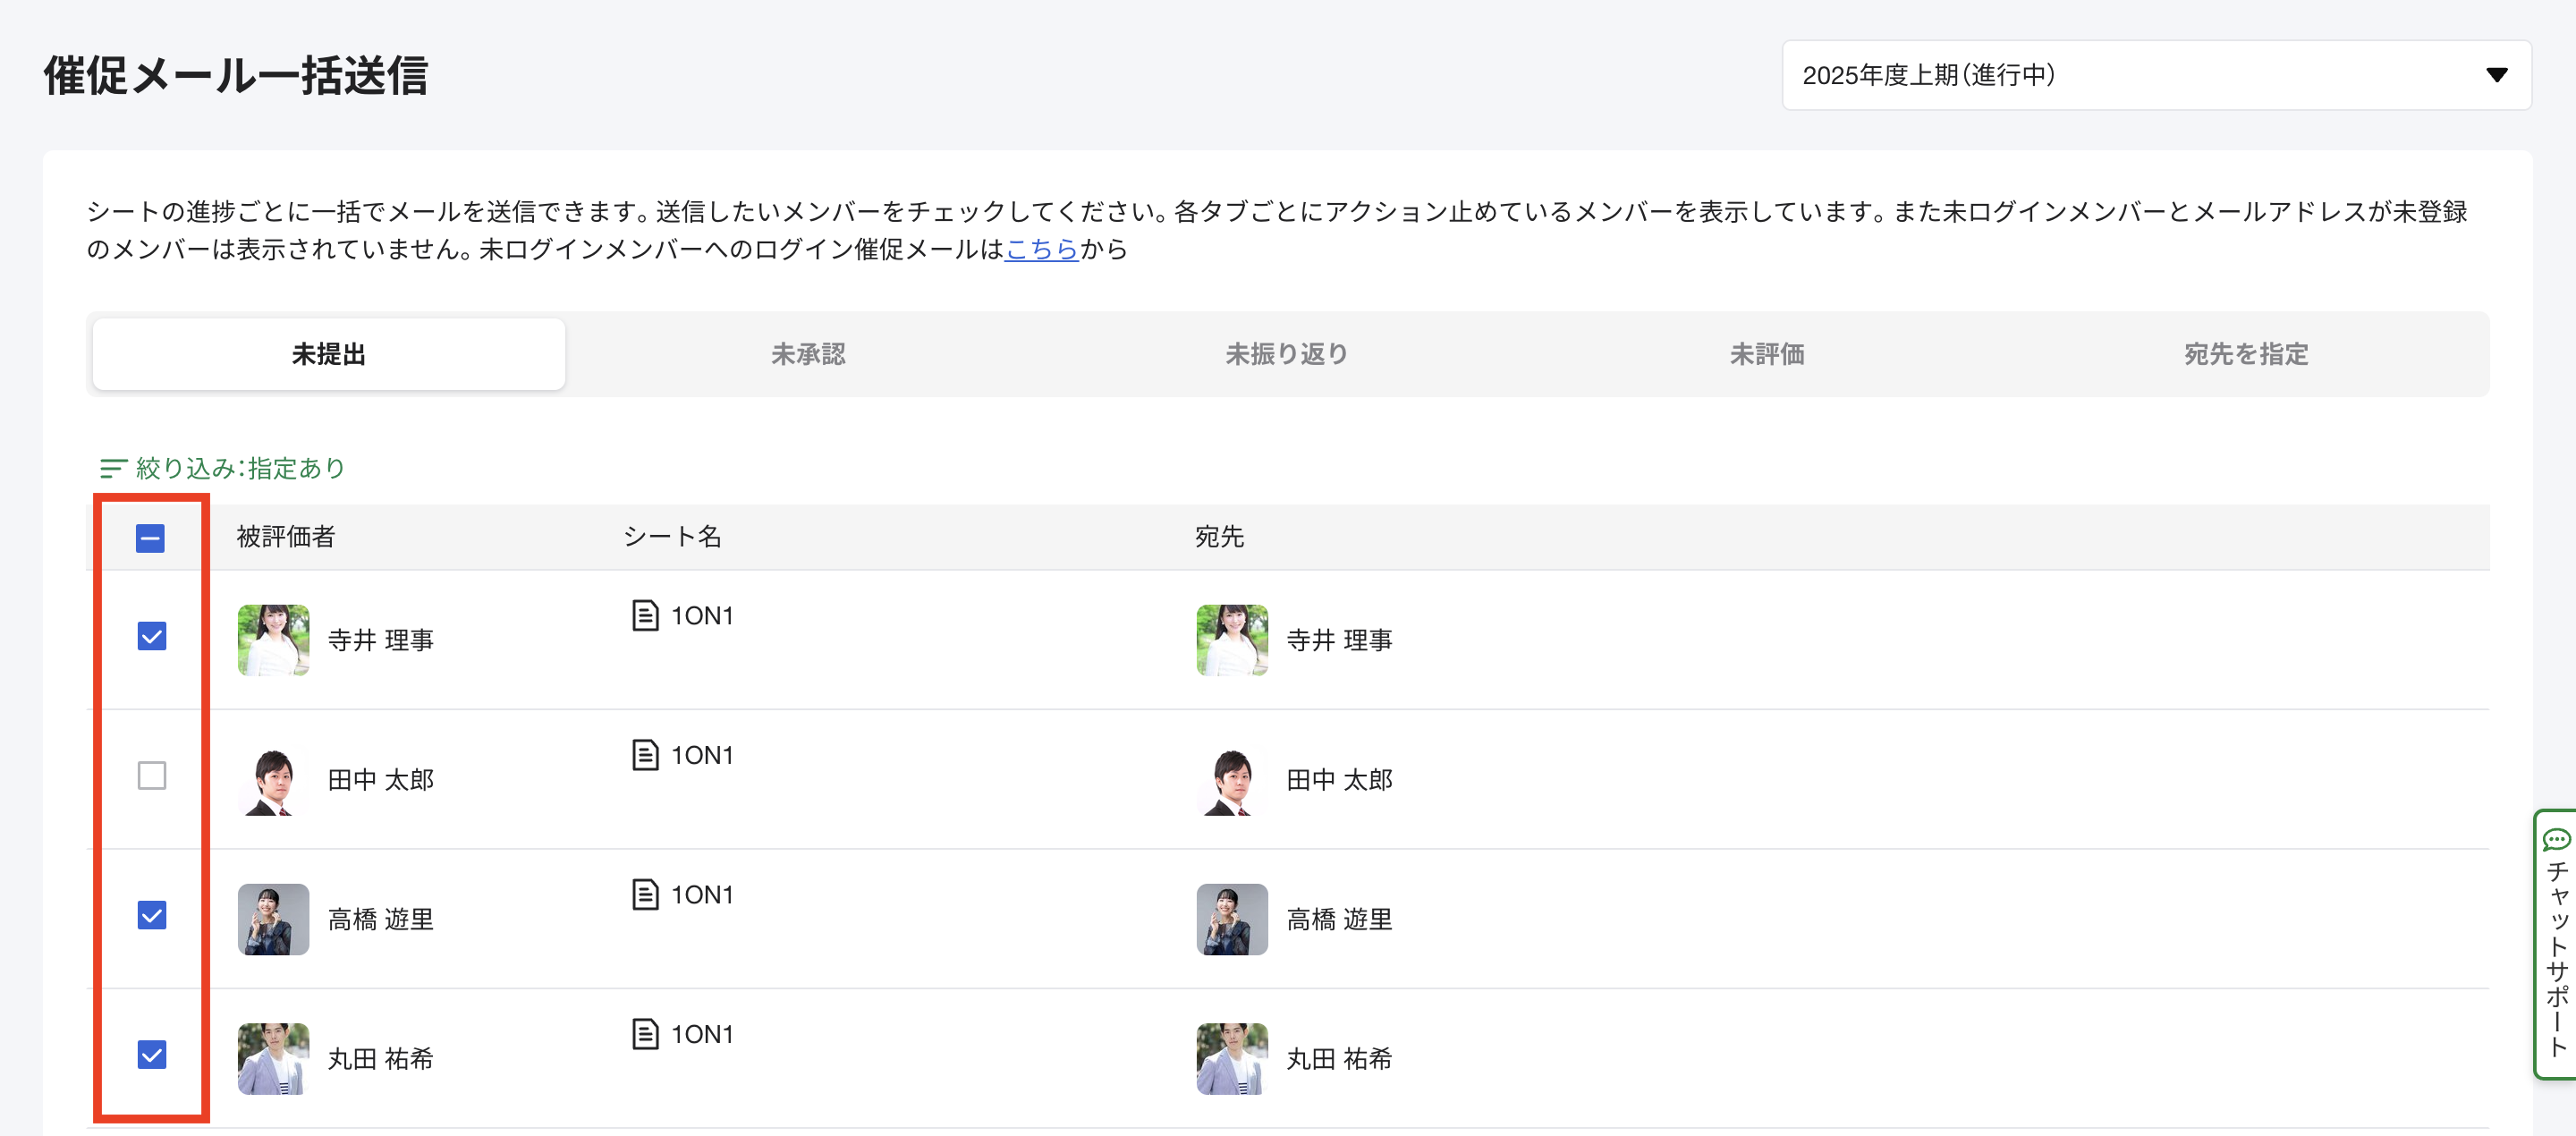
Task: Uncheck the 丸田 祐希 row checkbox
Action: coord(152,1055)
